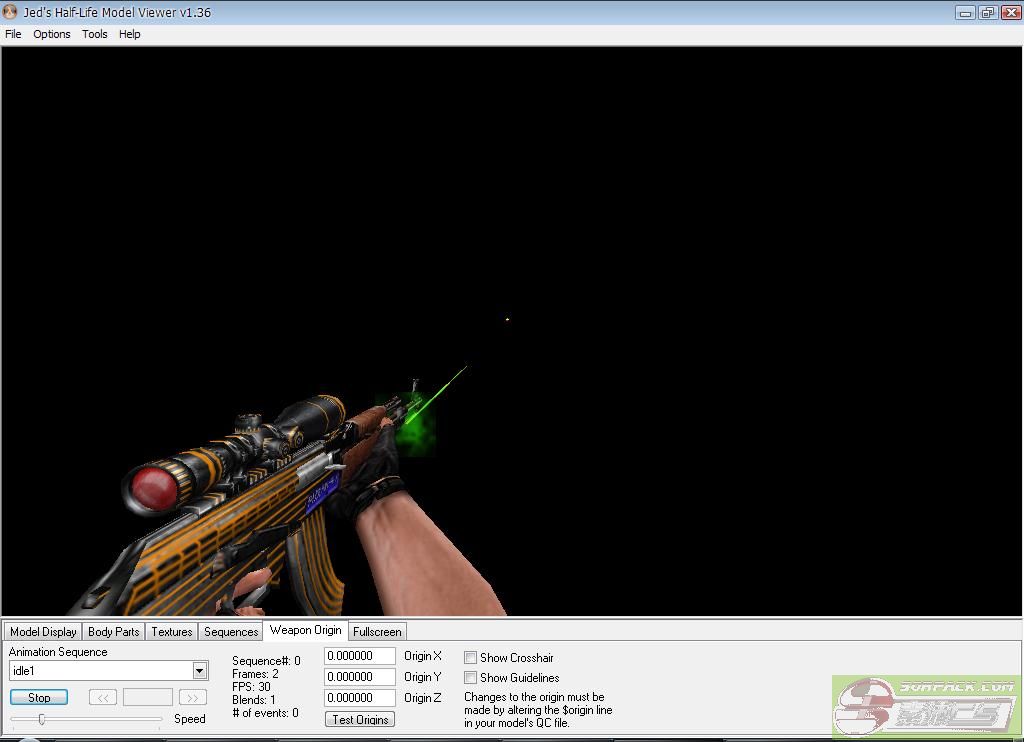Open the File menu
Screen dimensions: 1024x742
tap(13, 34)
